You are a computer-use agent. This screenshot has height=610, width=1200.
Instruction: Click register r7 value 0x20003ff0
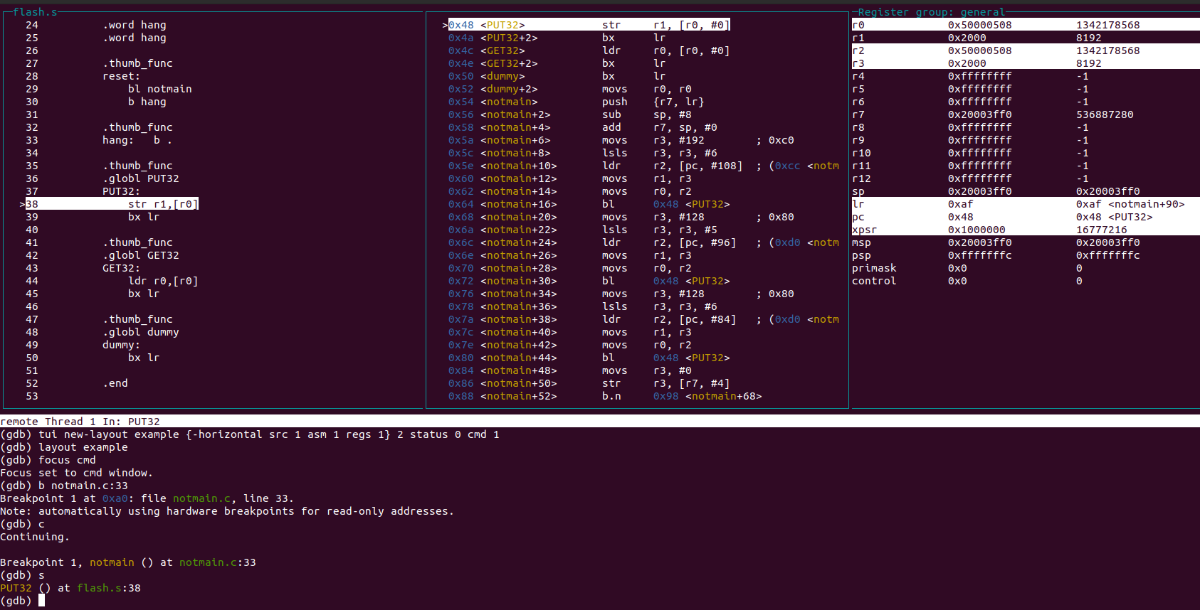[979, 114]
